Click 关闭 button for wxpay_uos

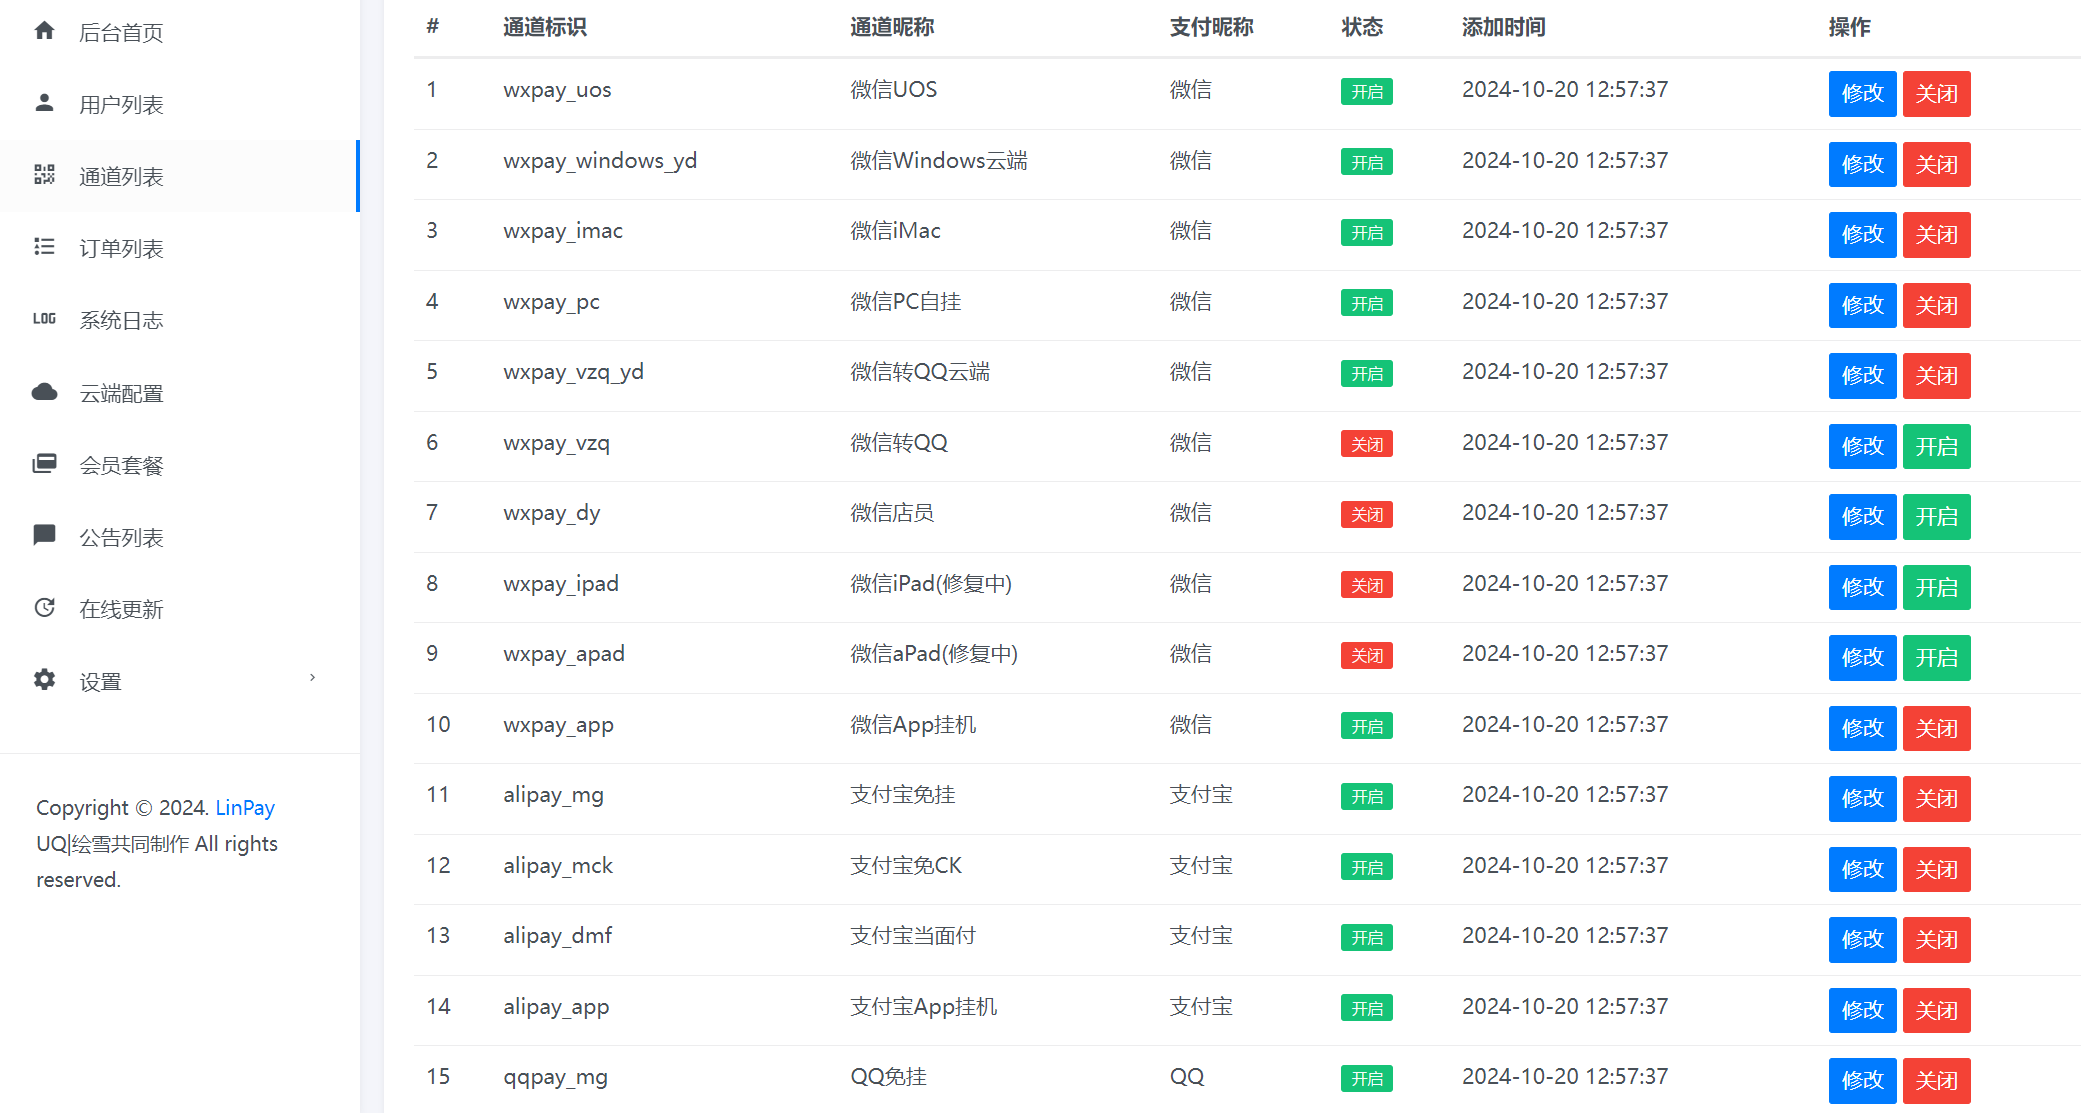tap(1936, 94)
